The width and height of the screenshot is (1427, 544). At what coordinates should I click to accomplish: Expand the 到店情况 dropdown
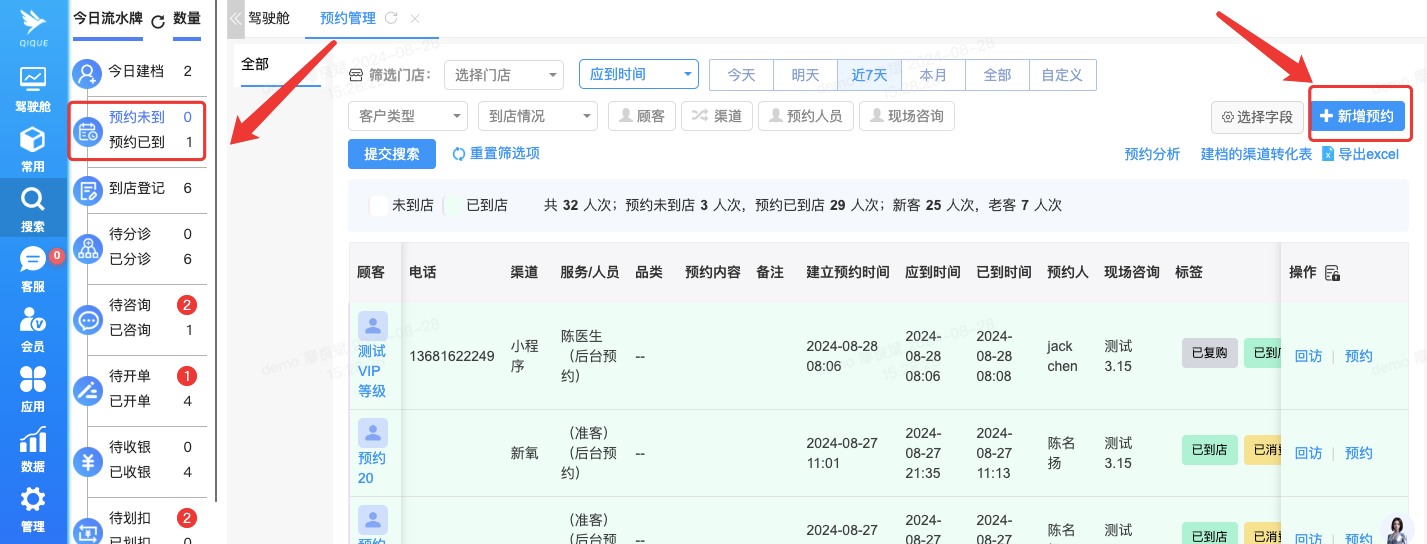tap(537, 116)
